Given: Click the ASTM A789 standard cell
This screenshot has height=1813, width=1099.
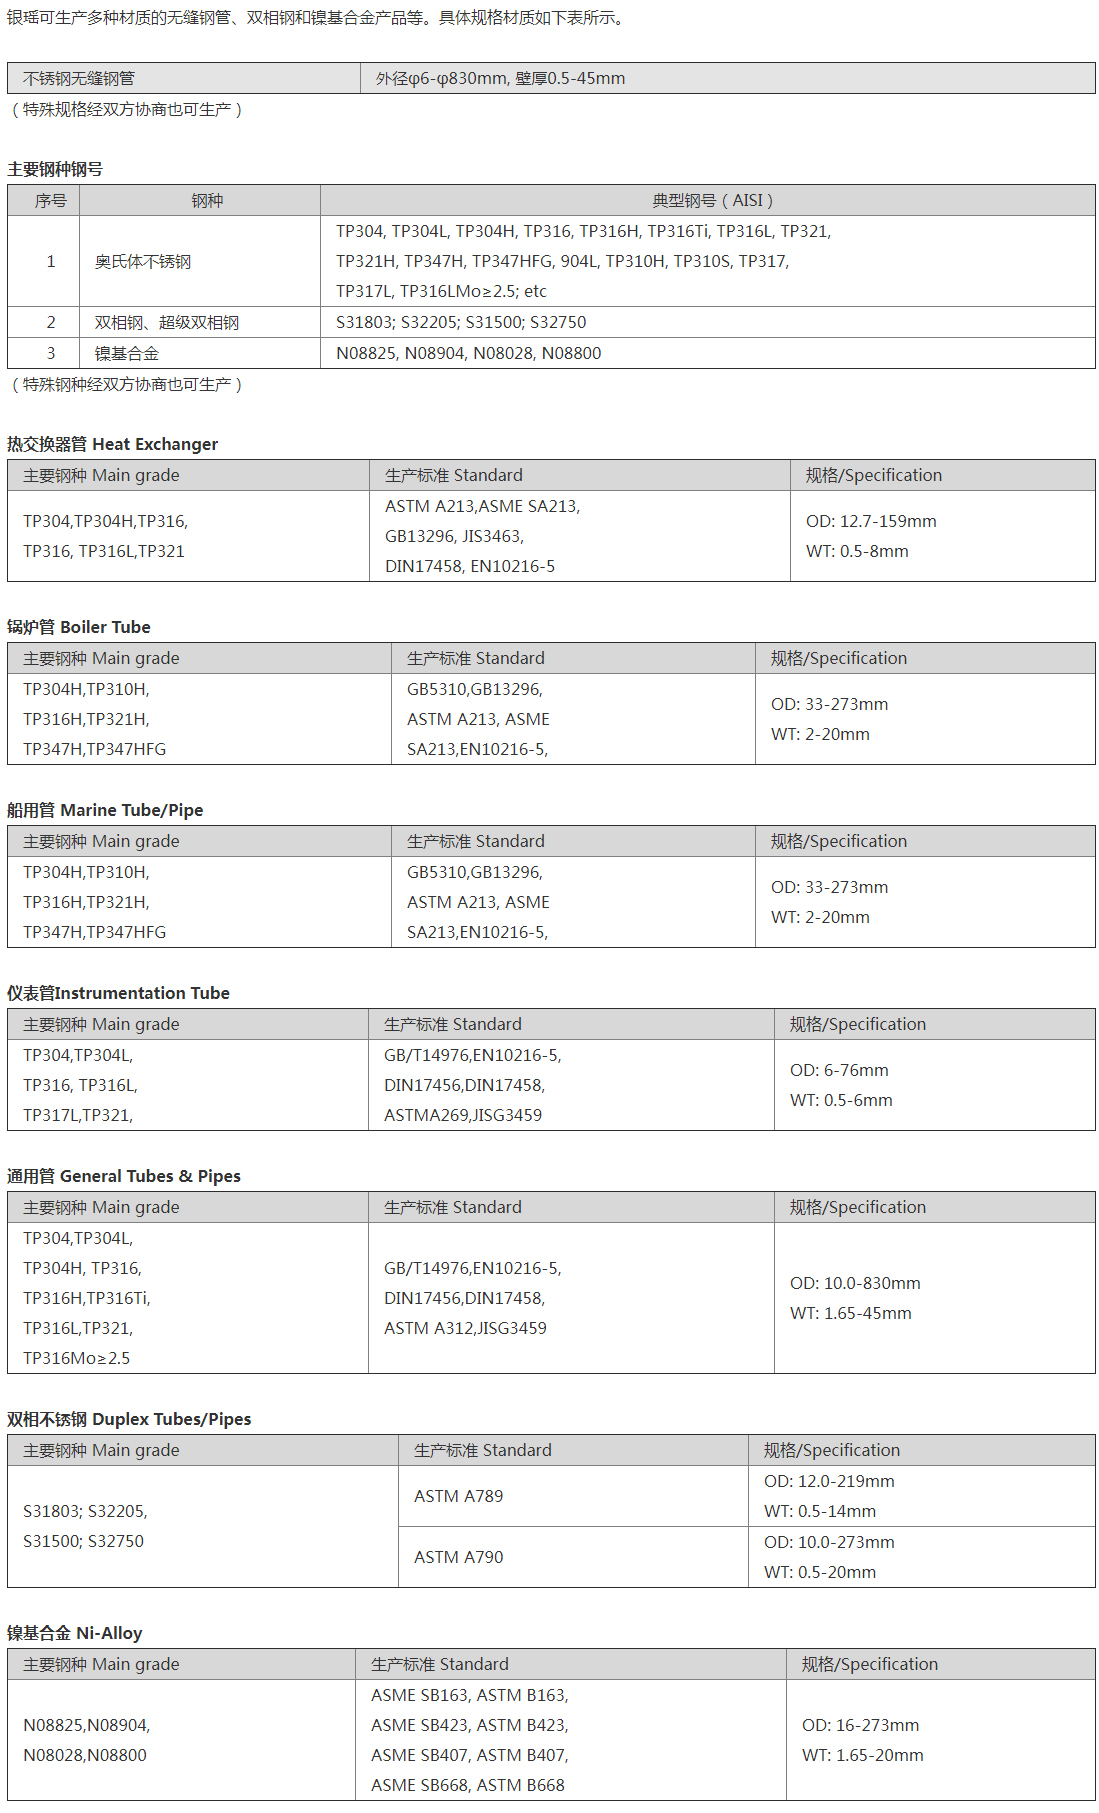Looking at the screenshot, I should 573,1496.
